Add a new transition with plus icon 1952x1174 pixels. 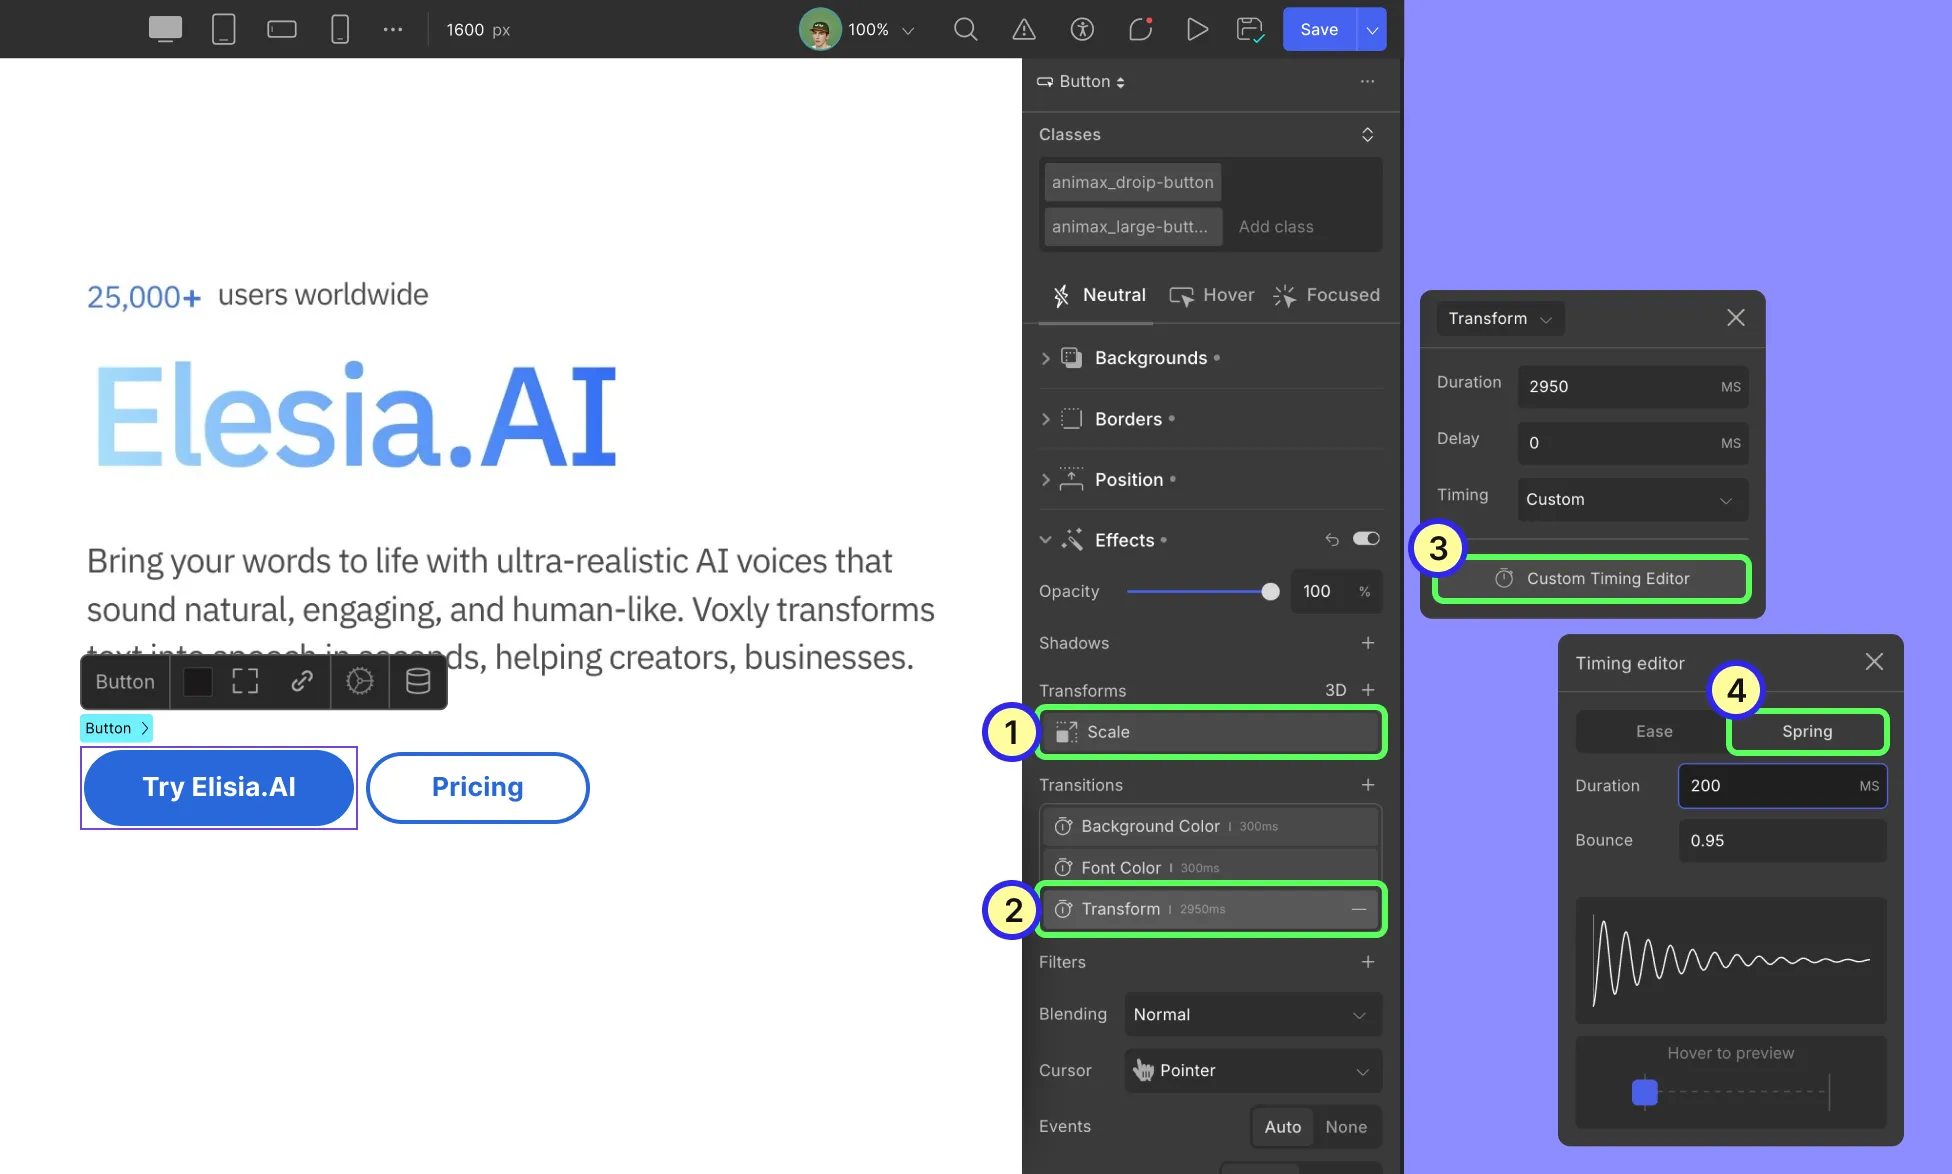(1368, 785)
